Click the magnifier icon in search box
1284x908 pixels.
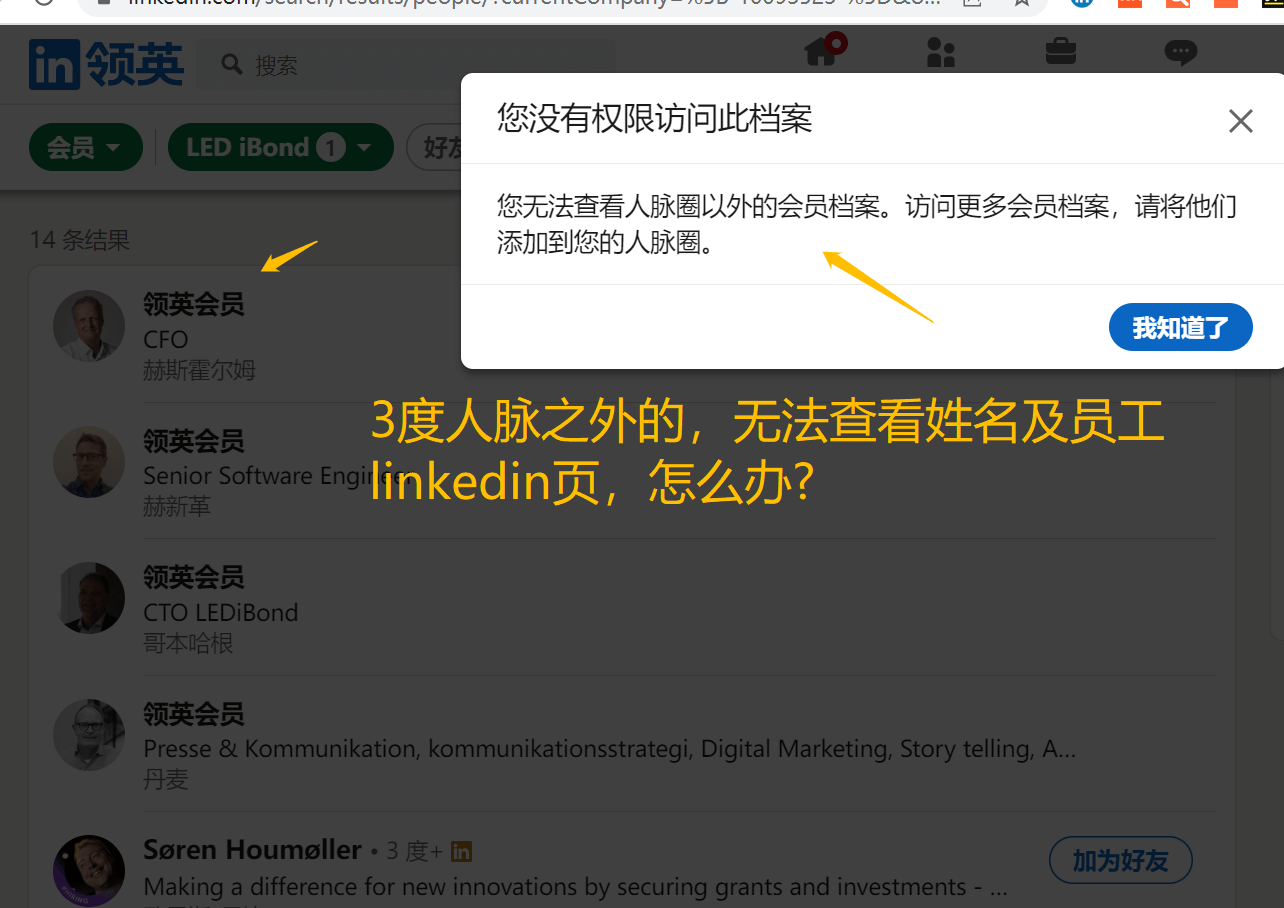click(x=232, y=65)
